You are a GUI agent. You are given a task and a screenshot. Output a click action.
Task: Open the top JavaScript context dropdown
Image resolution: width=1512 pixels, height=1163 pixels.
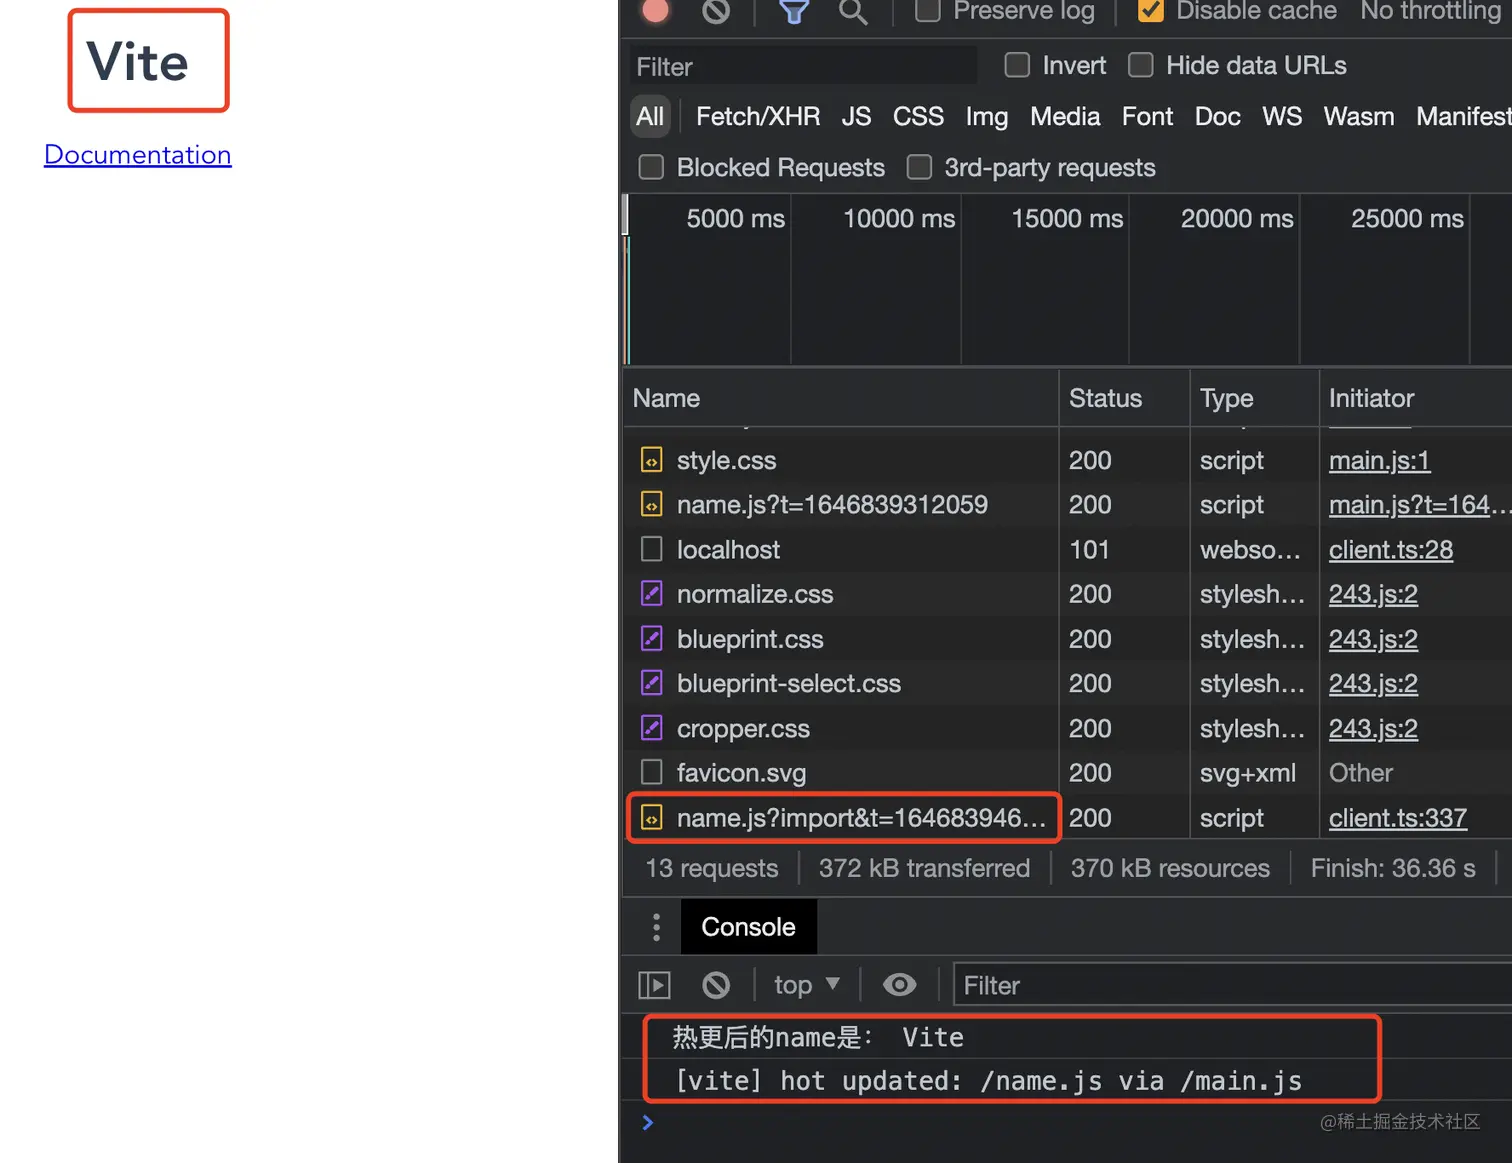(x=807, y=985)
